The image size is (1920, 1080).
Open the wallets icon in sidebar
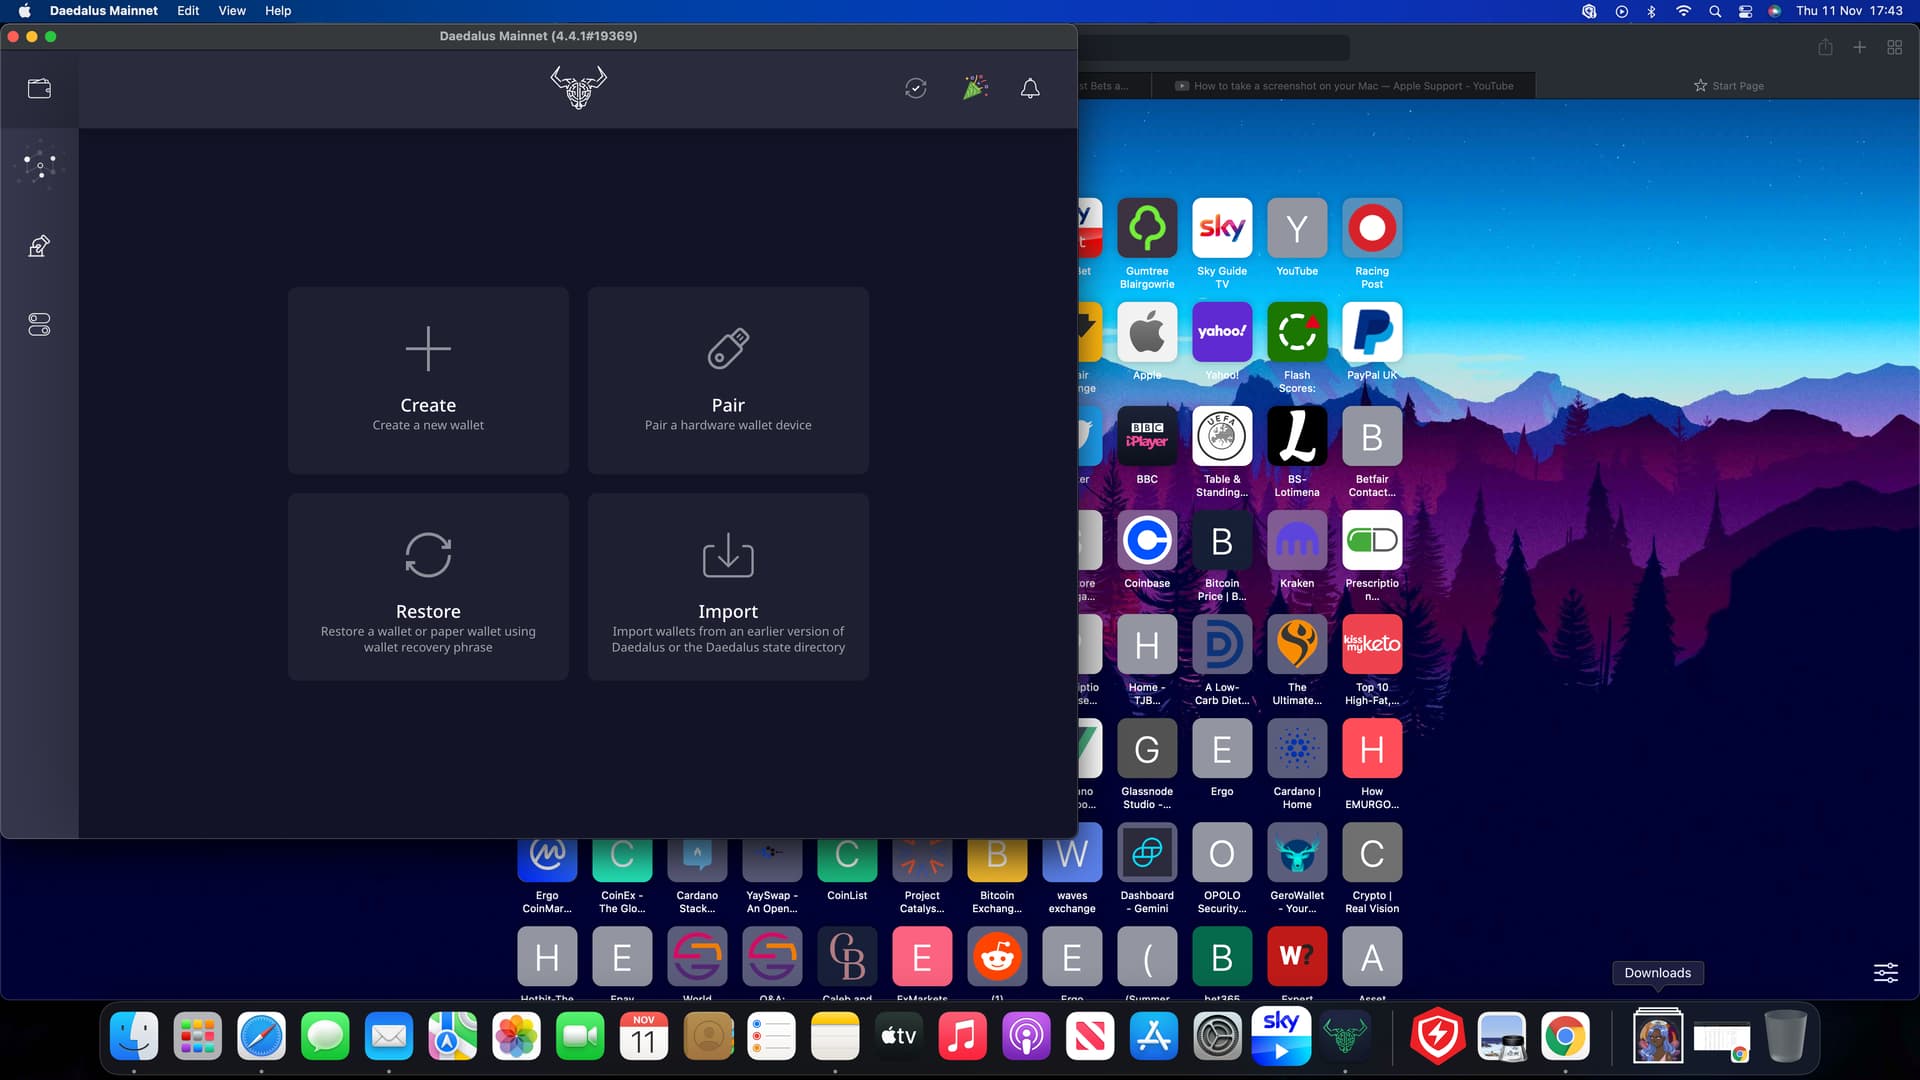pyautogui.click(x=39, y=89)
